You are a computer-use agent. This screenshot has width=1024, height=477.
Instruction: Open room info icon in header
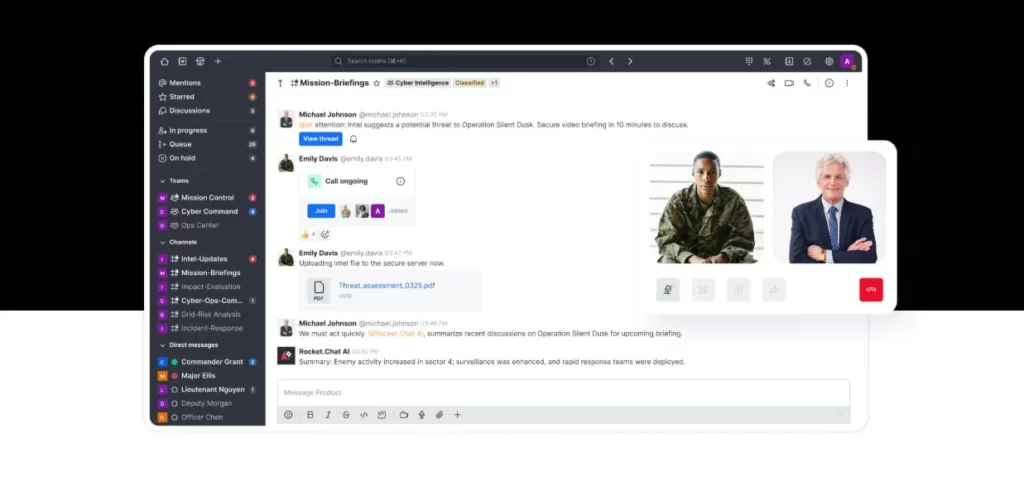click(x=829, y=83)
